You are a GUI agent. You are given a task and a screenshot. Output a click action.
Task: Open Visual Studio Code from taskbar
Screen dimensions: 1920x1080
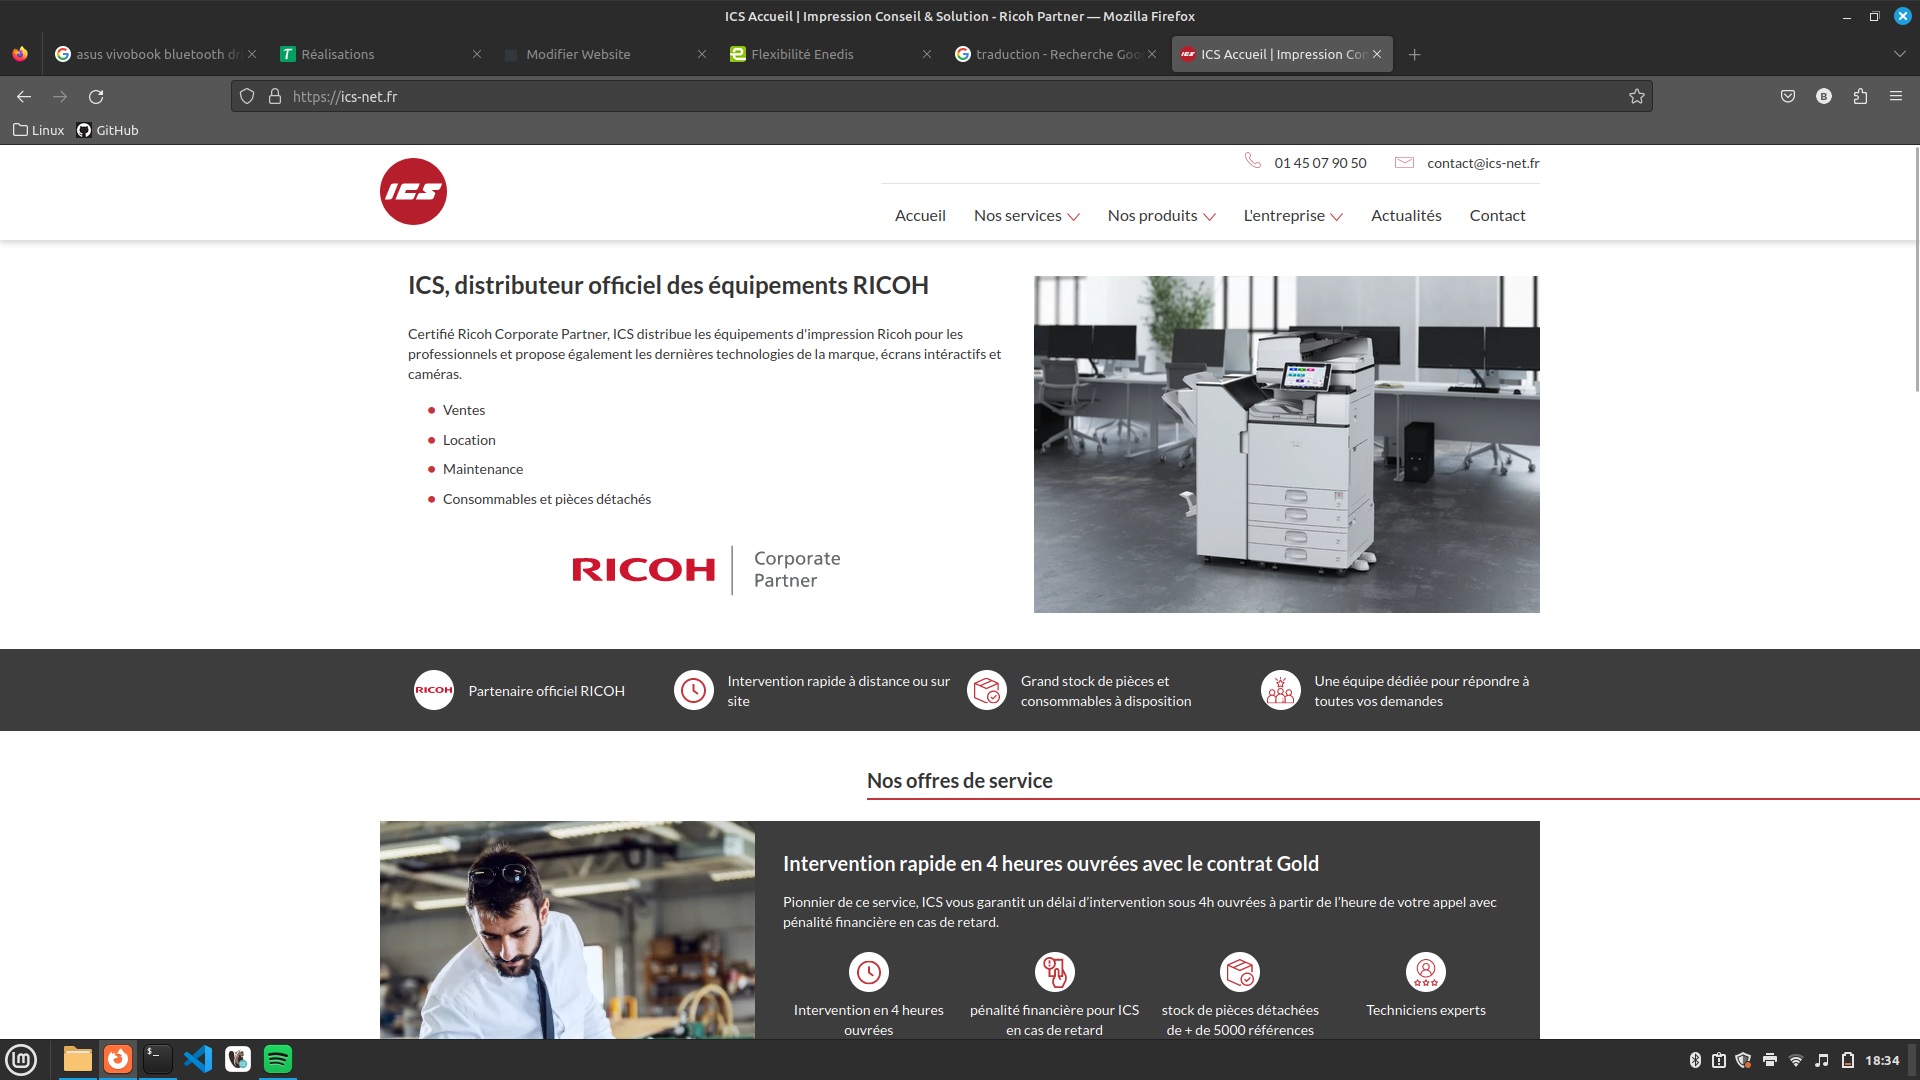(x=198, y=1059)
